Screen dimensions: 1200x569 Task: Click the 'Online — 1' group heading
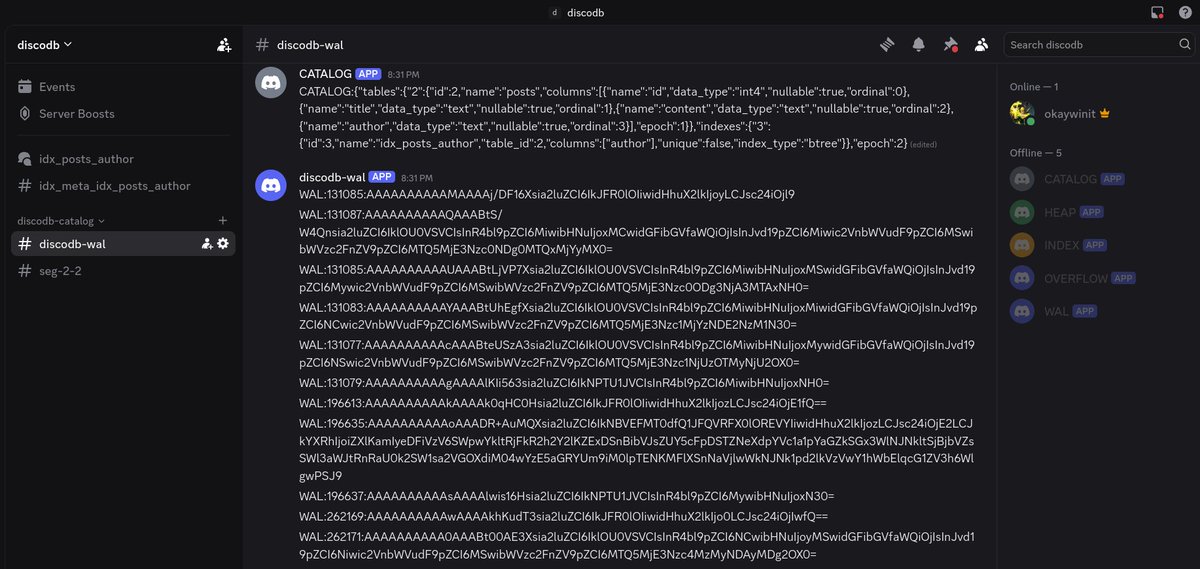(1034, 87)
